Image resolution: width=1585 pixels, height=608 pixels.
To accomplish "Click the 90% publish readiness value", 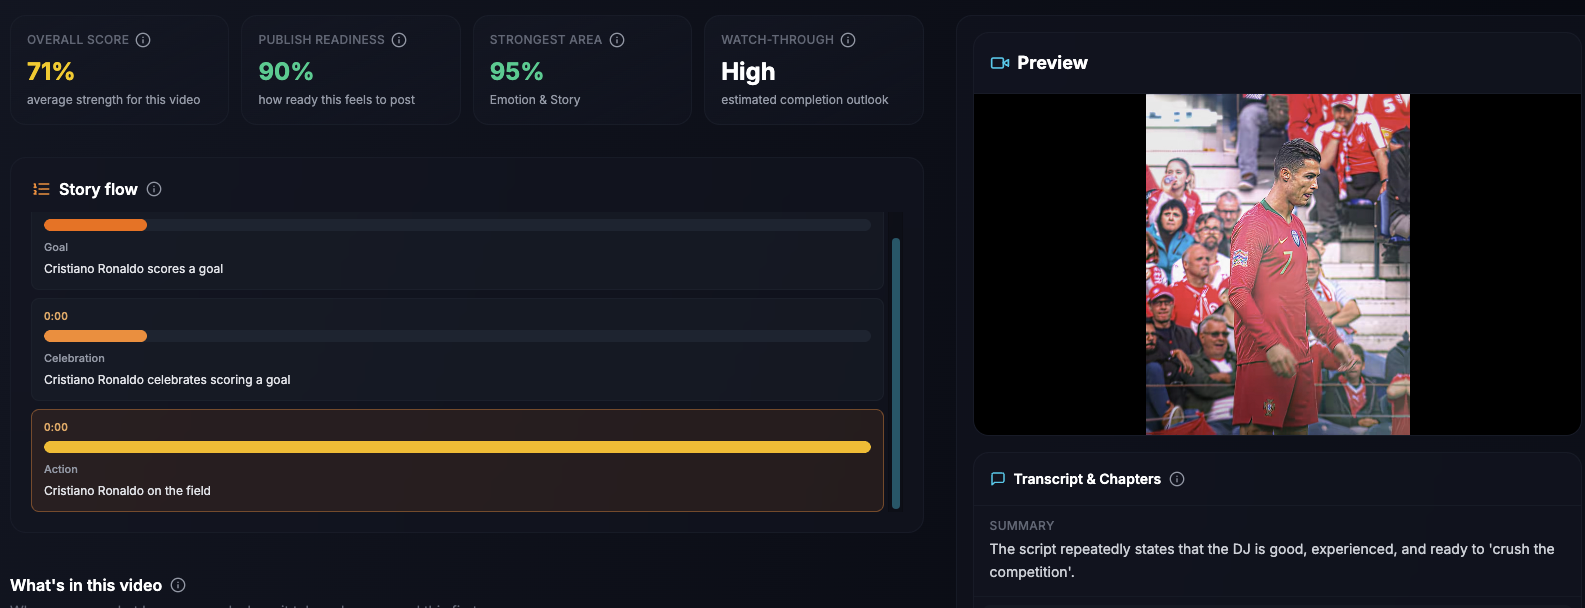I will tap(286, 72).
